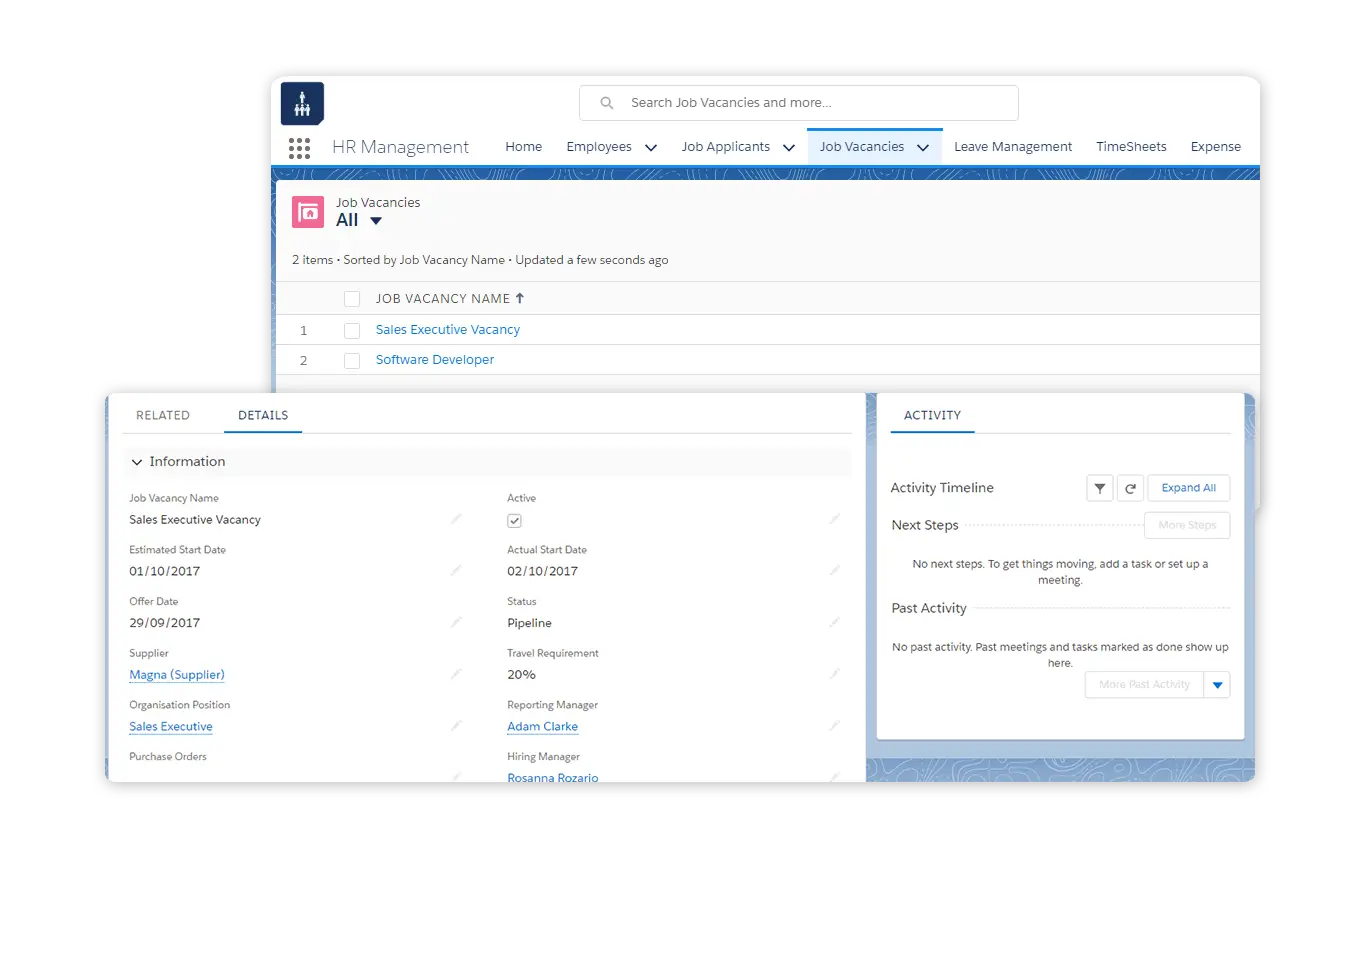The image size is (1366, 968).
Task: Edit Supplier field pencil icon
Action: point(456,674)
